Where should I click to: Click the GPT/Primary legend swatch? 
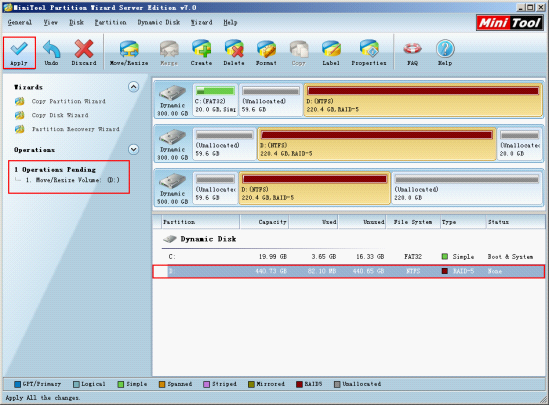point(18,384)
